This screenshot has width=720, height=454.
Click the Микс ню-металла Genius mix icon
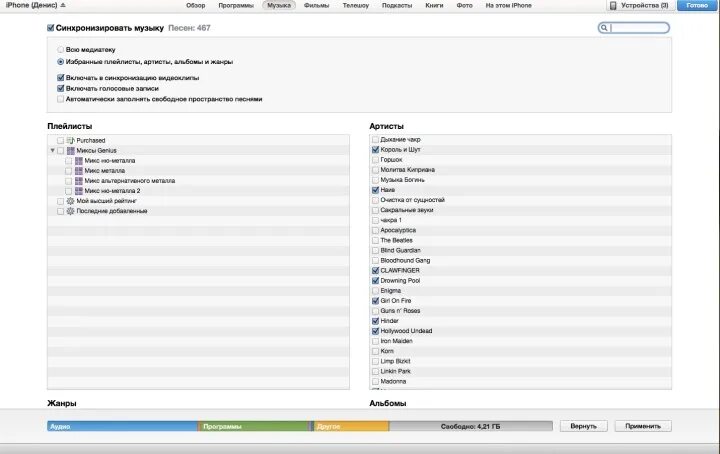tap(79, 161)
